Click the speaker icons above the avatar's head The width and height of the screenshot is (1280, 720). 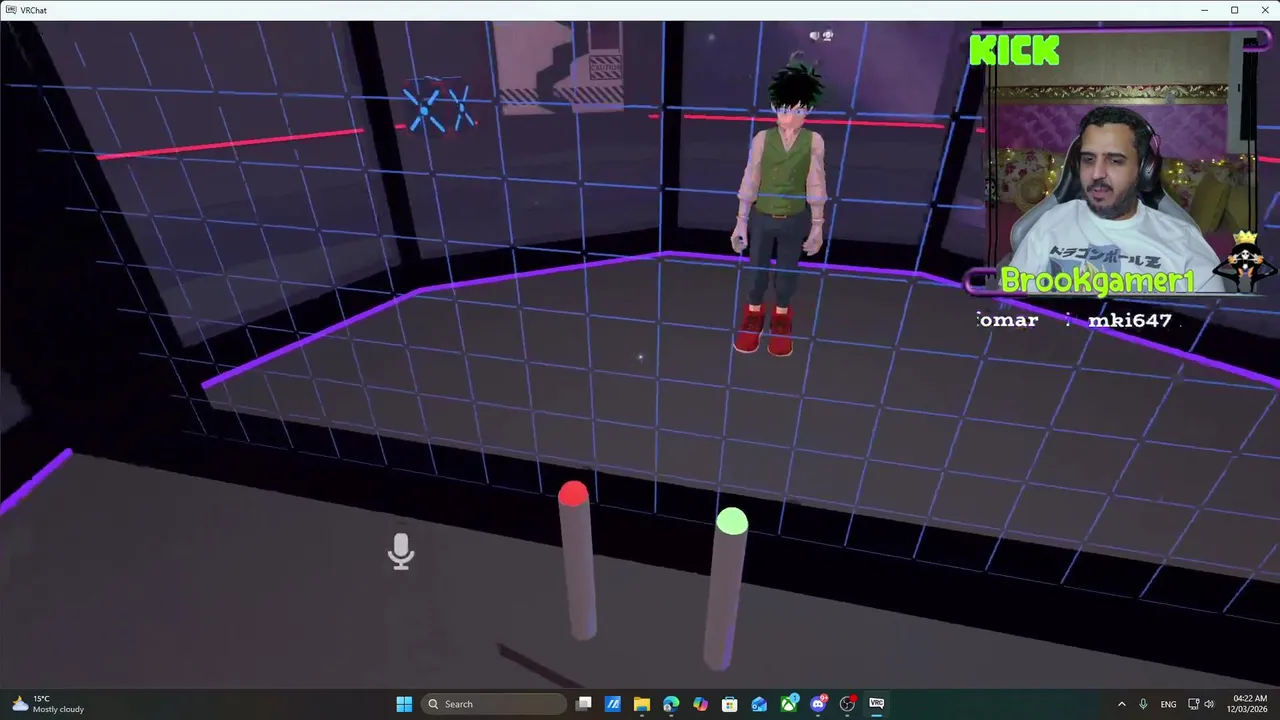pyautogui.click(x=821, y=36)
